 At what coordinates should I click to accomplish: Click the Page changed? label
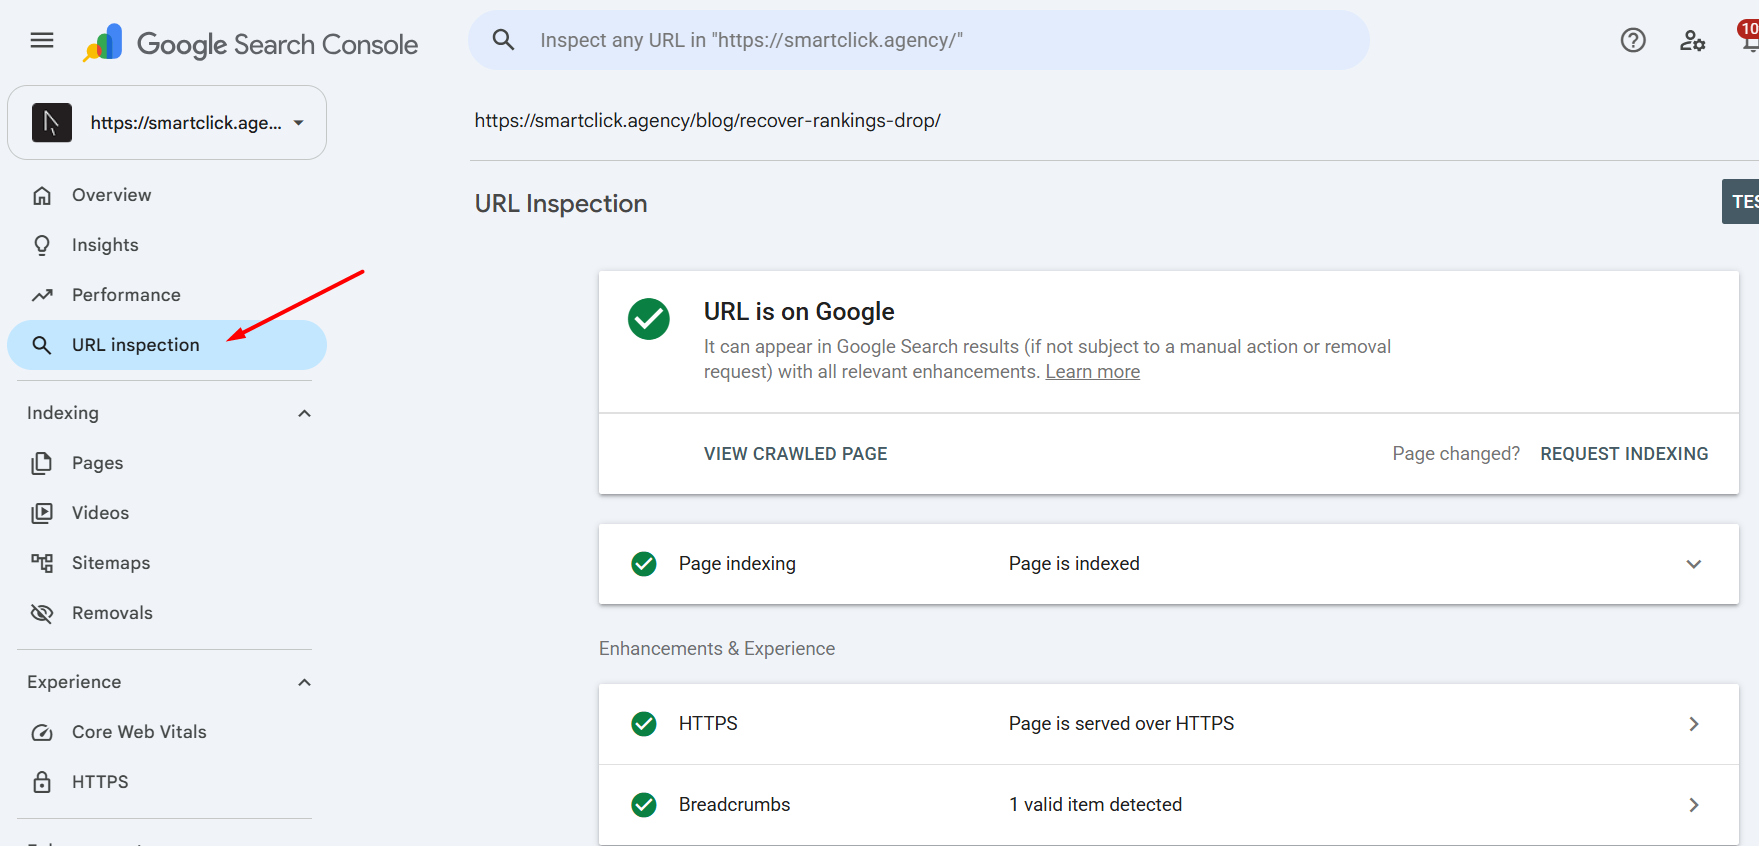pyautogui.click(x=1456, y=454)
